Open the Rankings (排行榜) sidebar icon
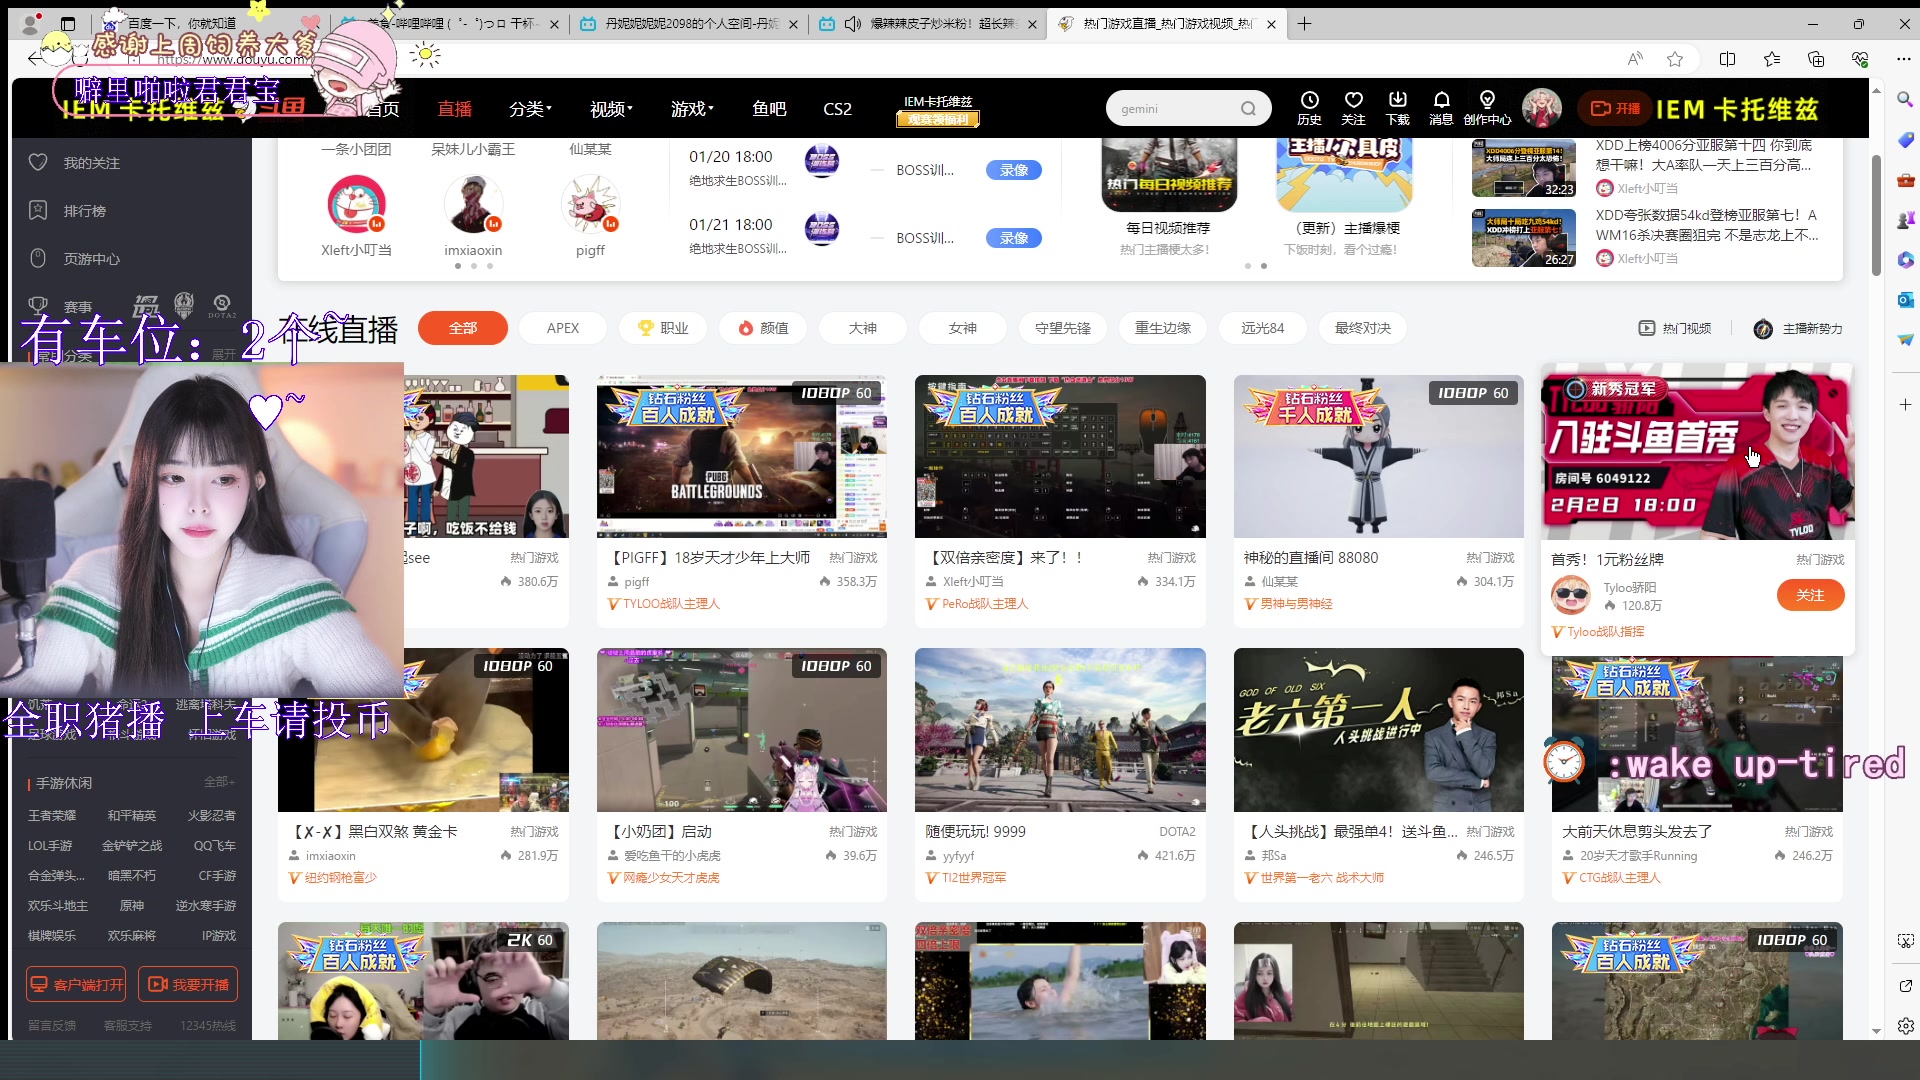The image size is (1920, 1080). tap(38, 210)
